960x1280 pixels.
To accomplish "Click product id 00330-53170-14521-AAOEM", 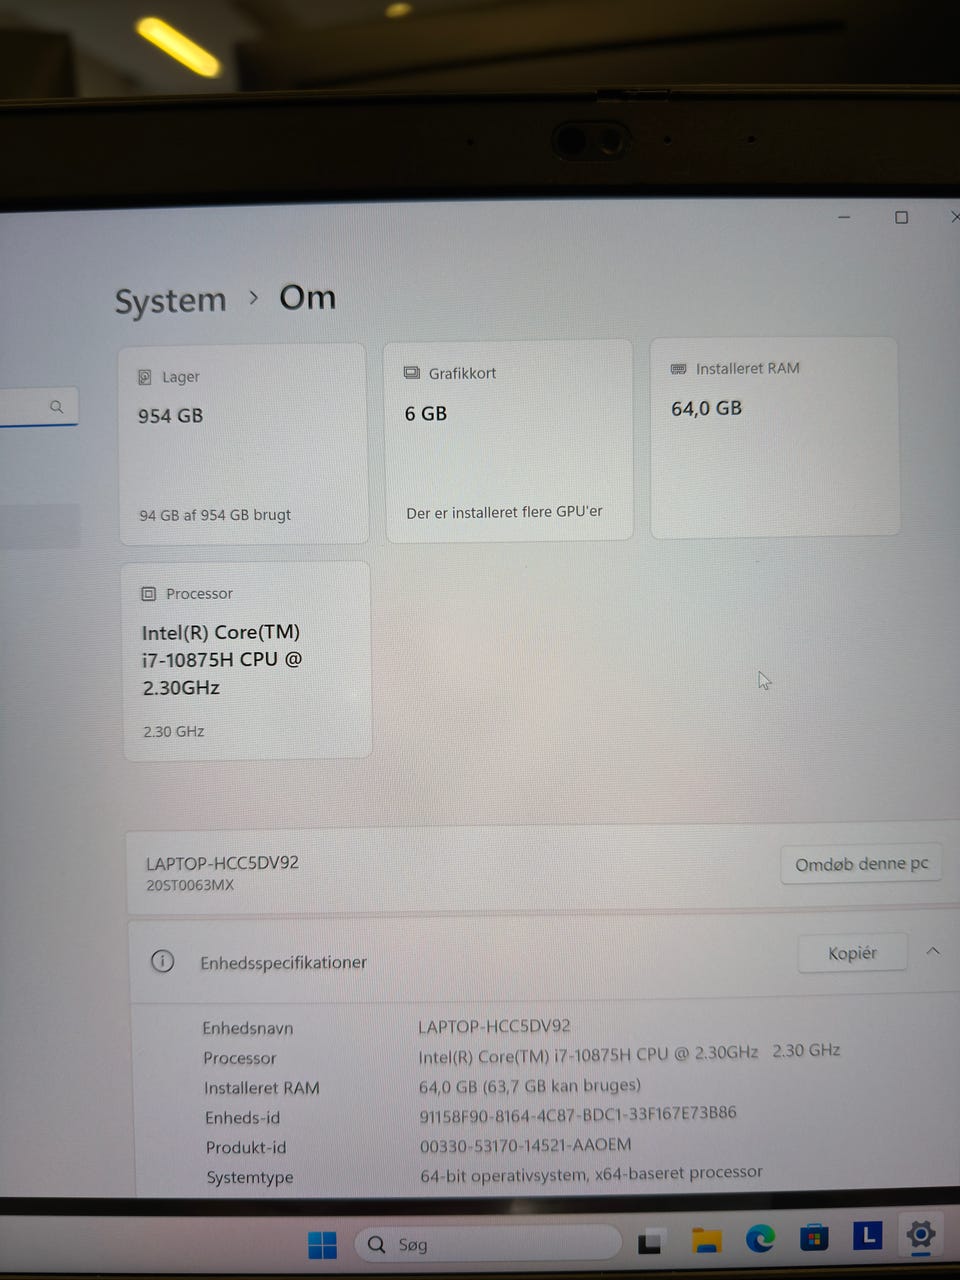I will click(525, 1145).
